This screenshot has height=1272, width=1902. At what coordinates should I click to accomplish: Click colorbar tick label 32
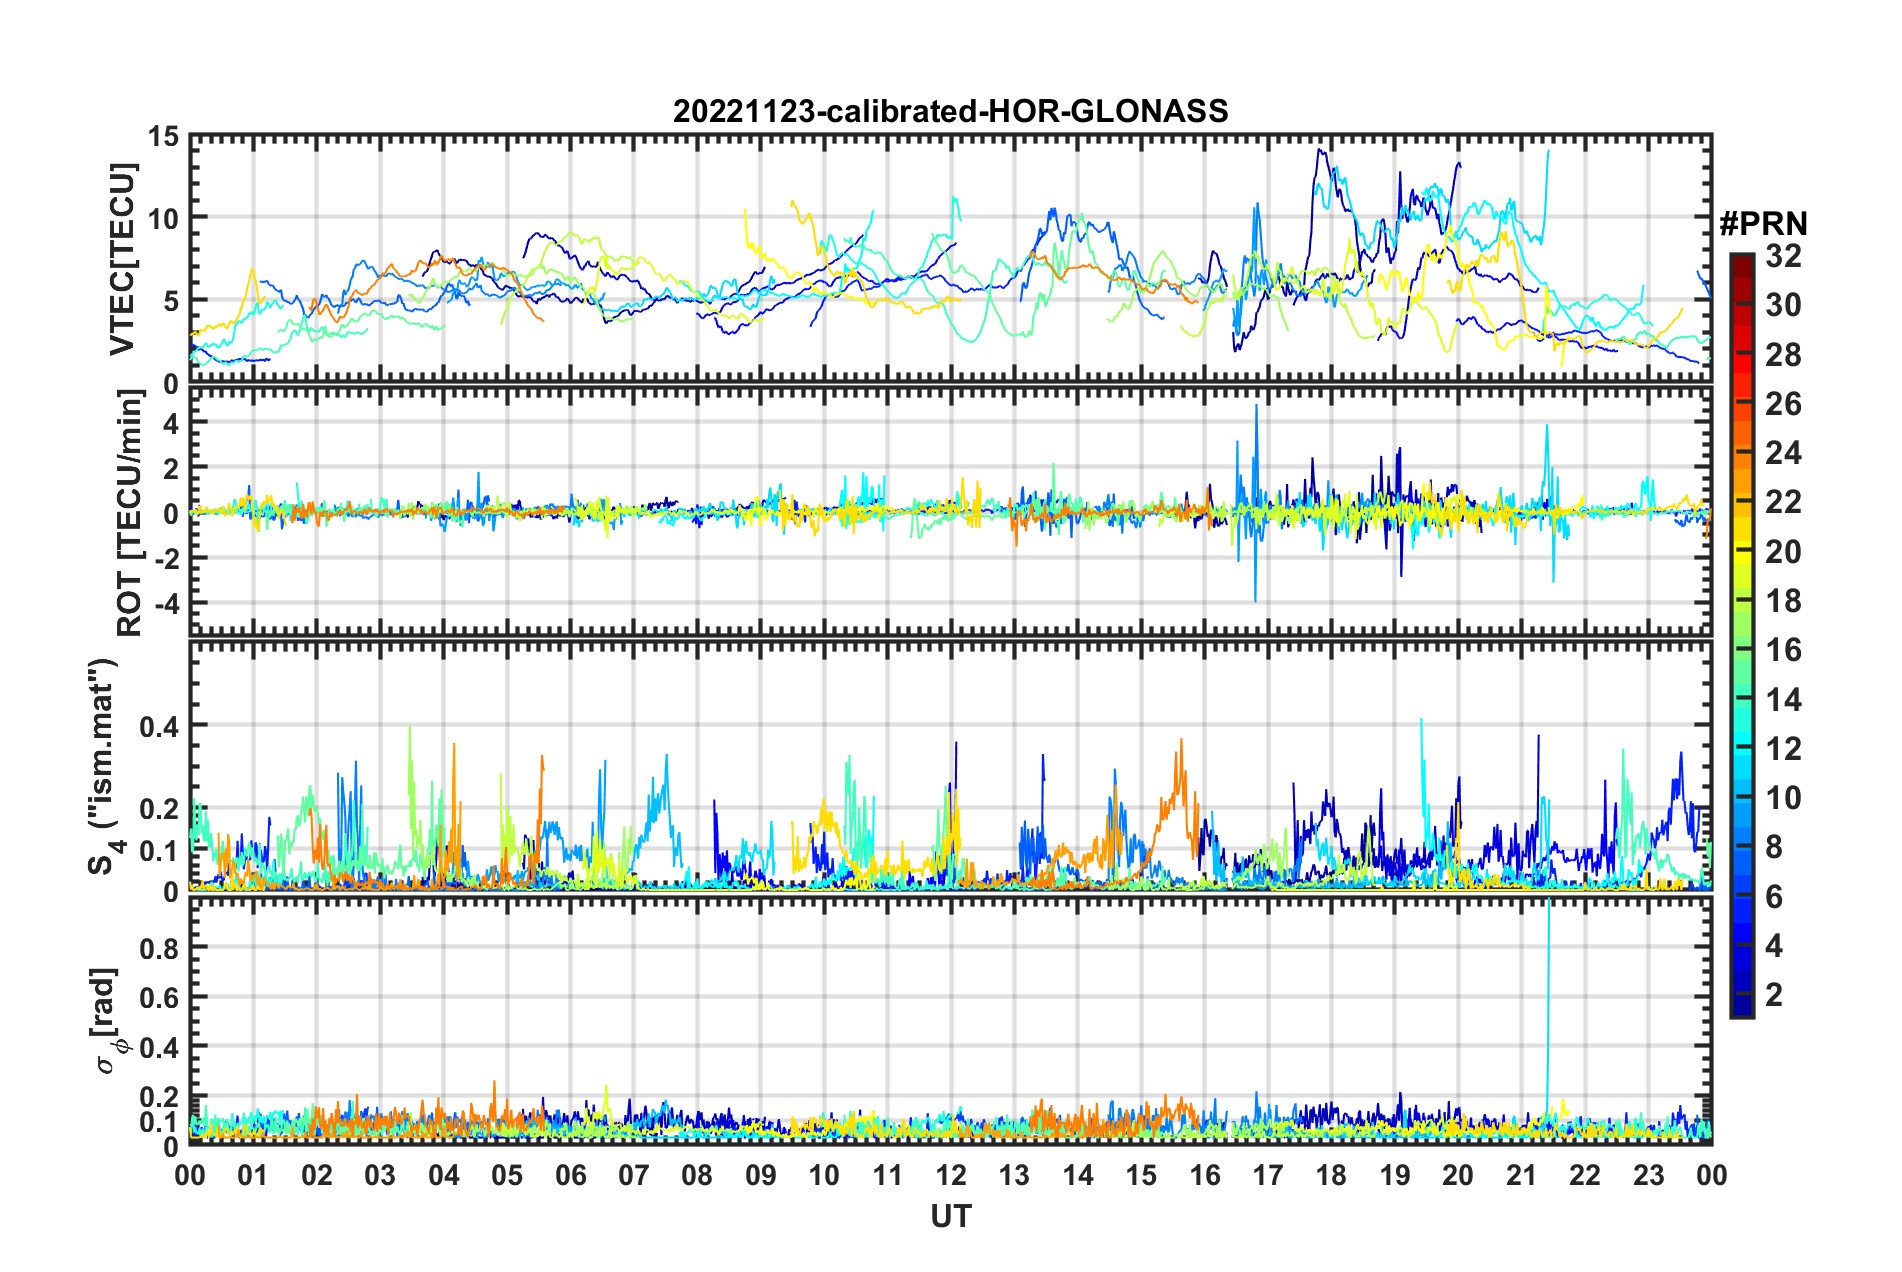pos(1783,256)
